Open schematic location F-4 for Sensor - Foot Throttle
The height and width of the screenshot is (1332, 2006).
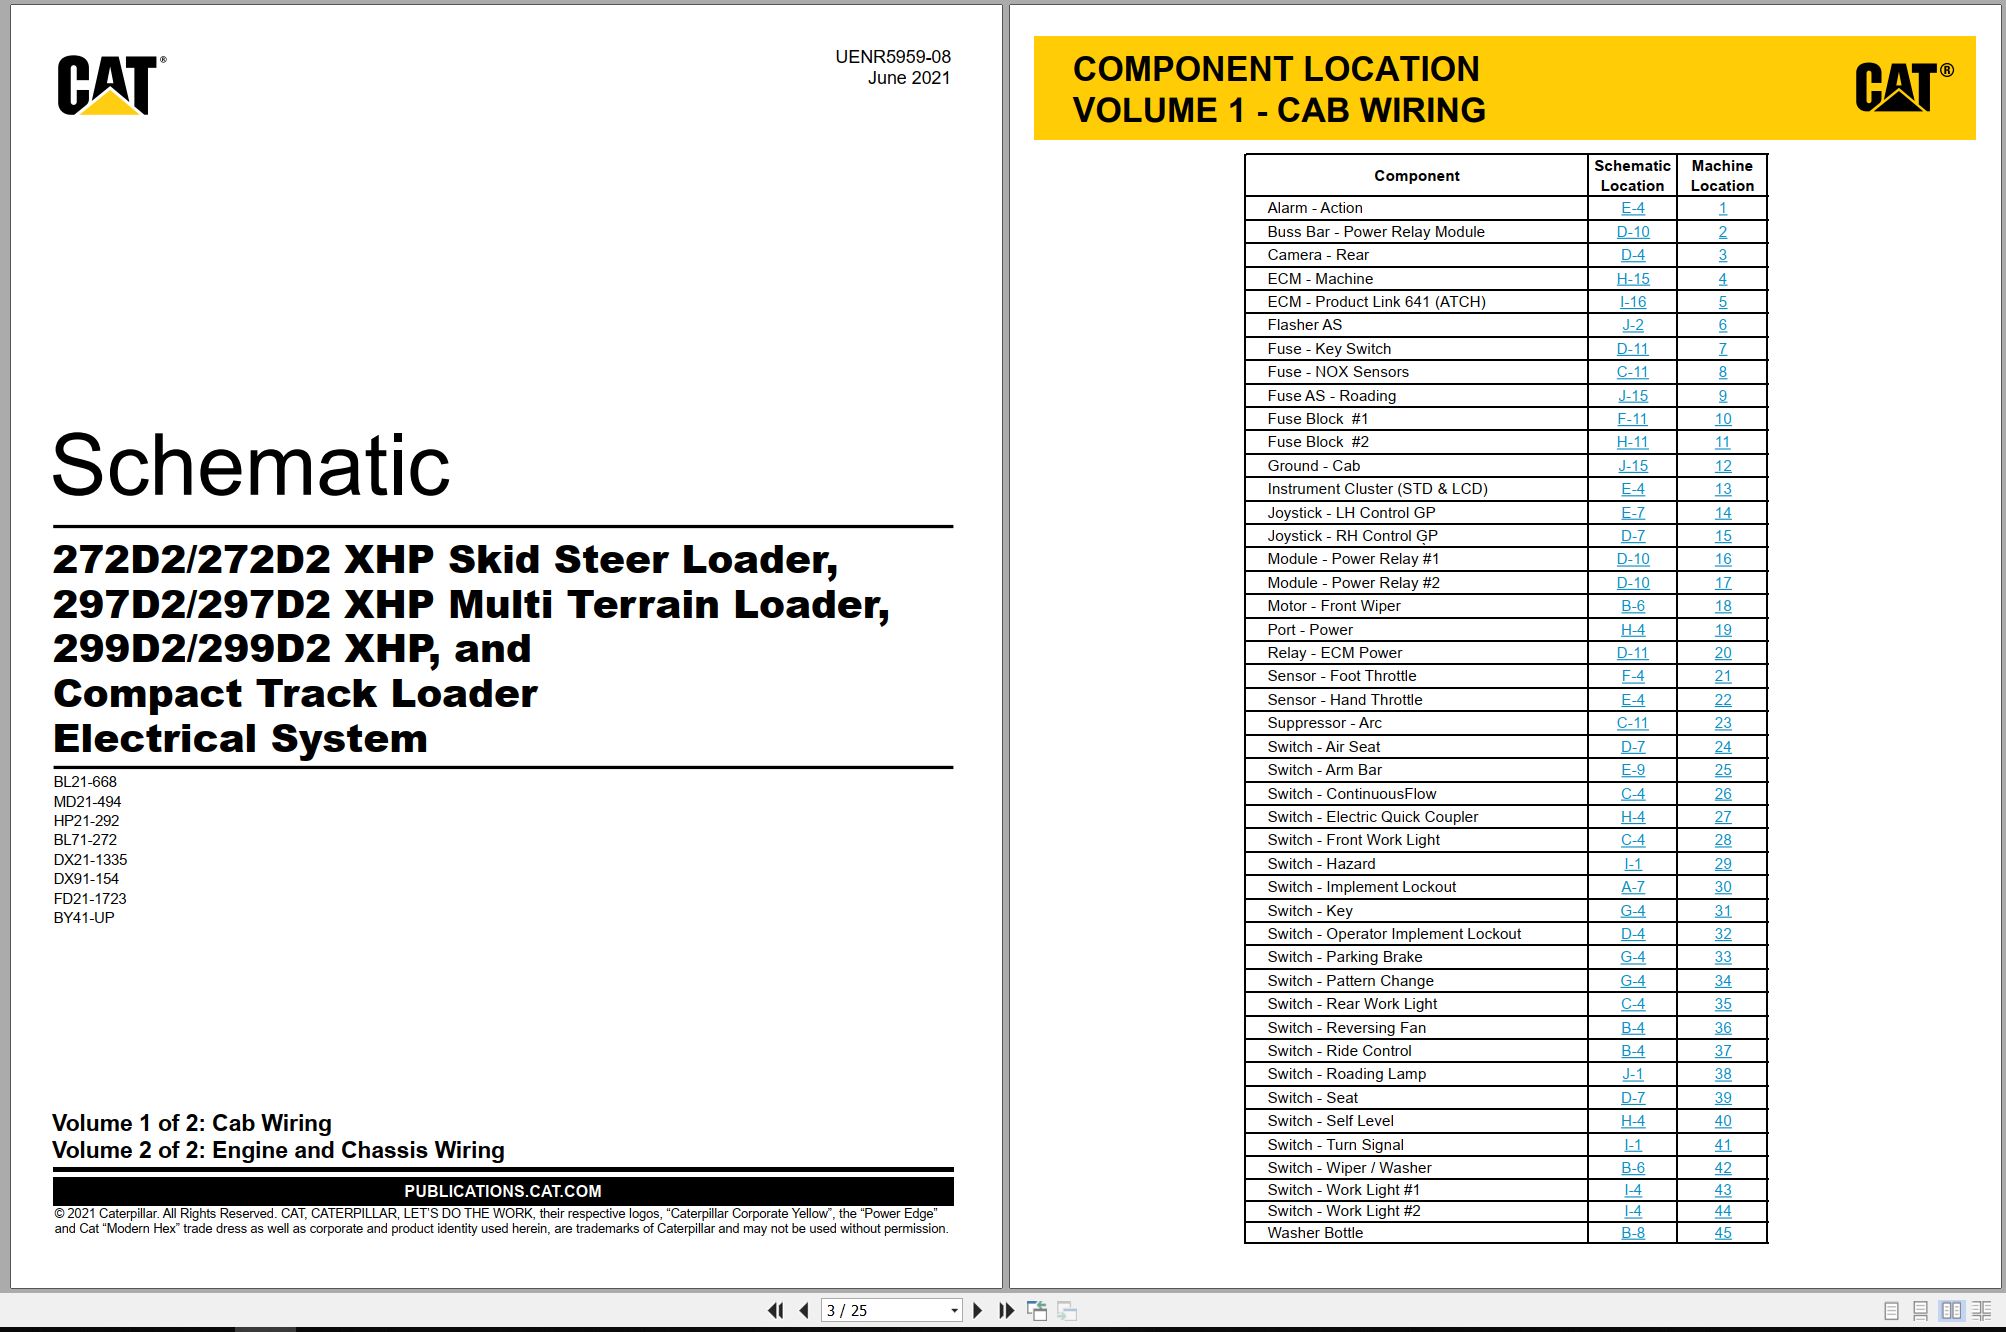tap(1632, 676)
